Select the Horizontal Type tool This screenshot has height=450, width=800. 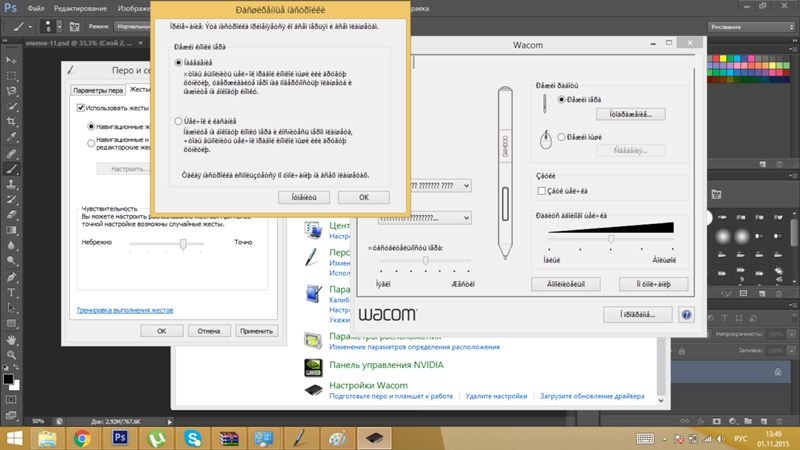(x=11, y=292)
